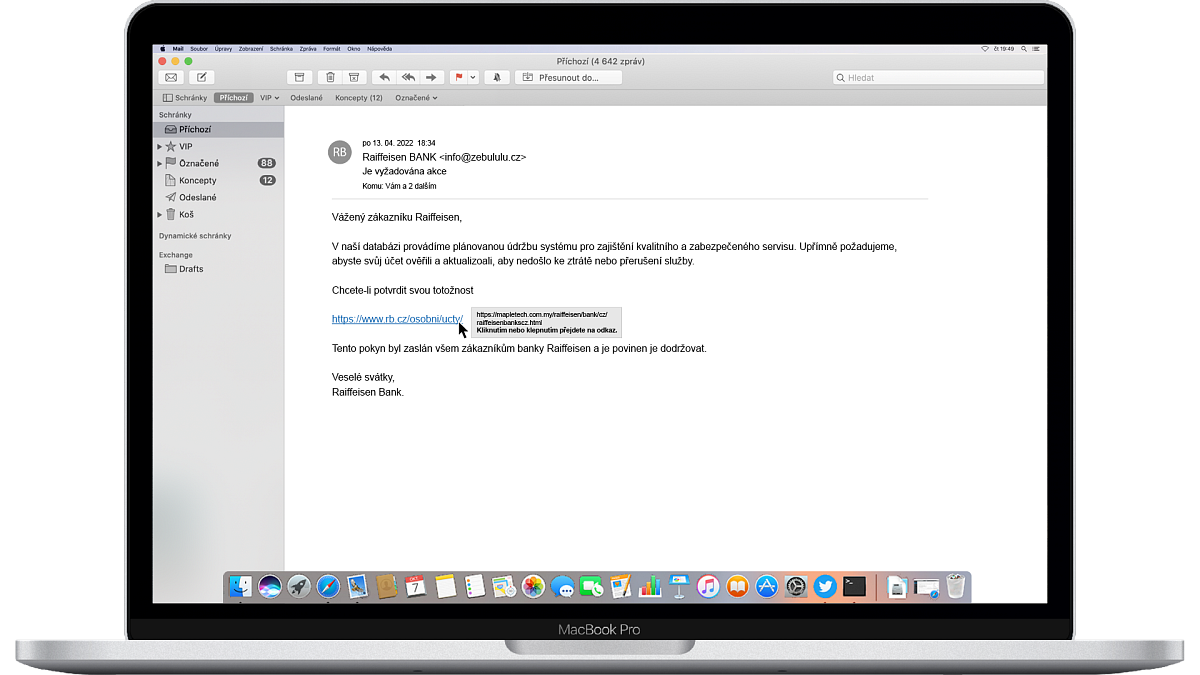Image resolution: width=1200 pixels, height=675 pixels.
Task: Mark message as junk with the junk icon
Action: pyautogui.click(x=353, y=77)
